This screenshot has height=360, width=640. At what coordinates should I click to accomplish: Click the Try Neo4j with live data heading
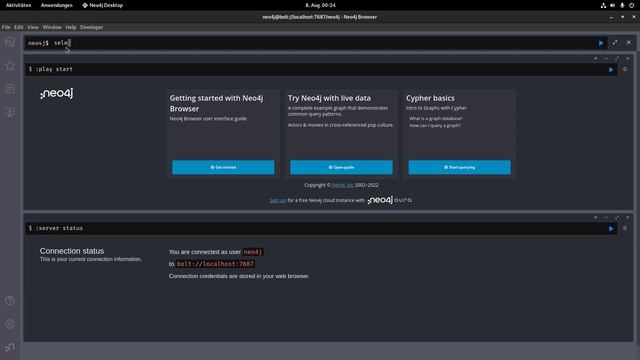coord(329,98)
